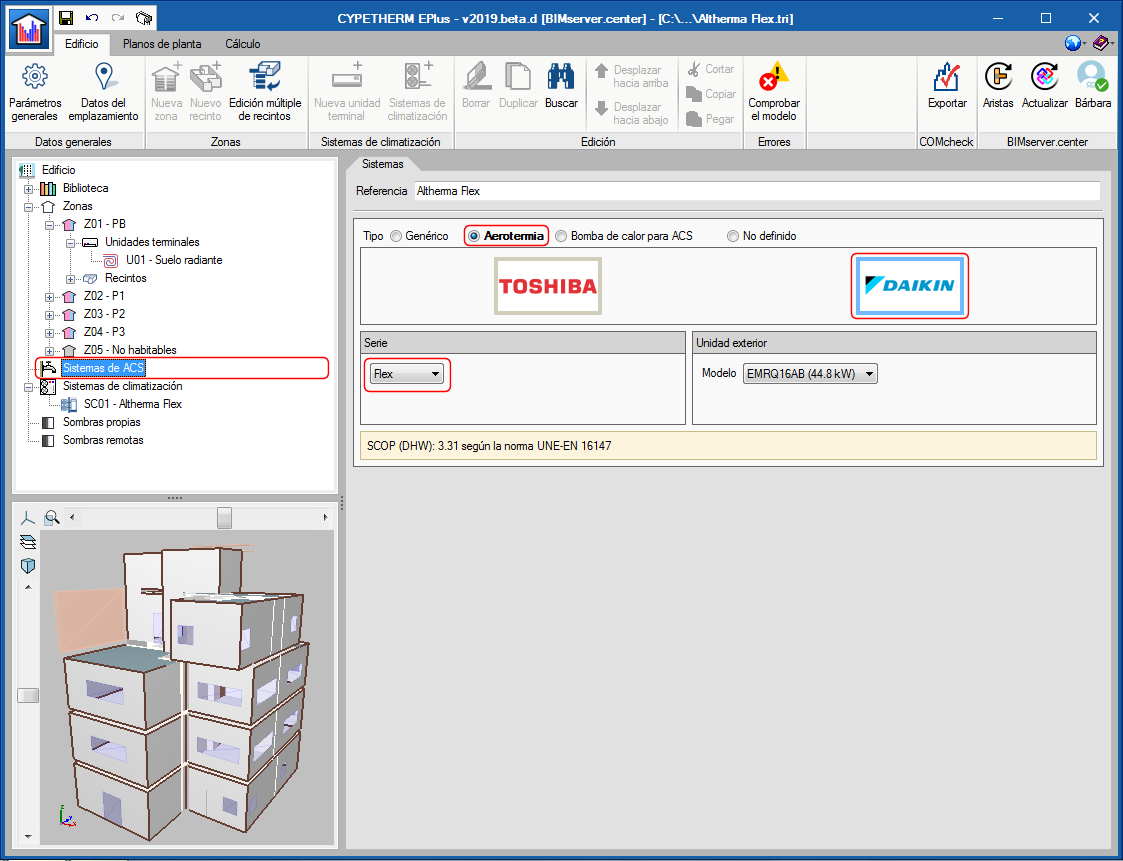Select the Edificio root tree item
1123x861 pixels.
59,170
